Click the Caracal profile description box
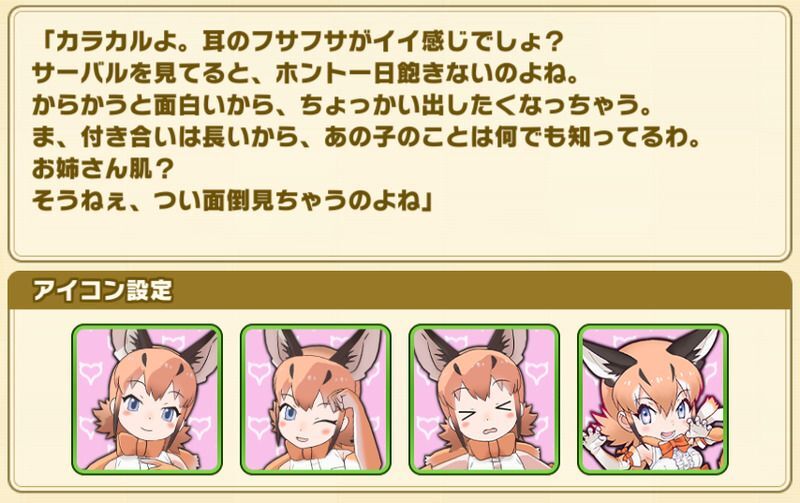 coord(400,134)
